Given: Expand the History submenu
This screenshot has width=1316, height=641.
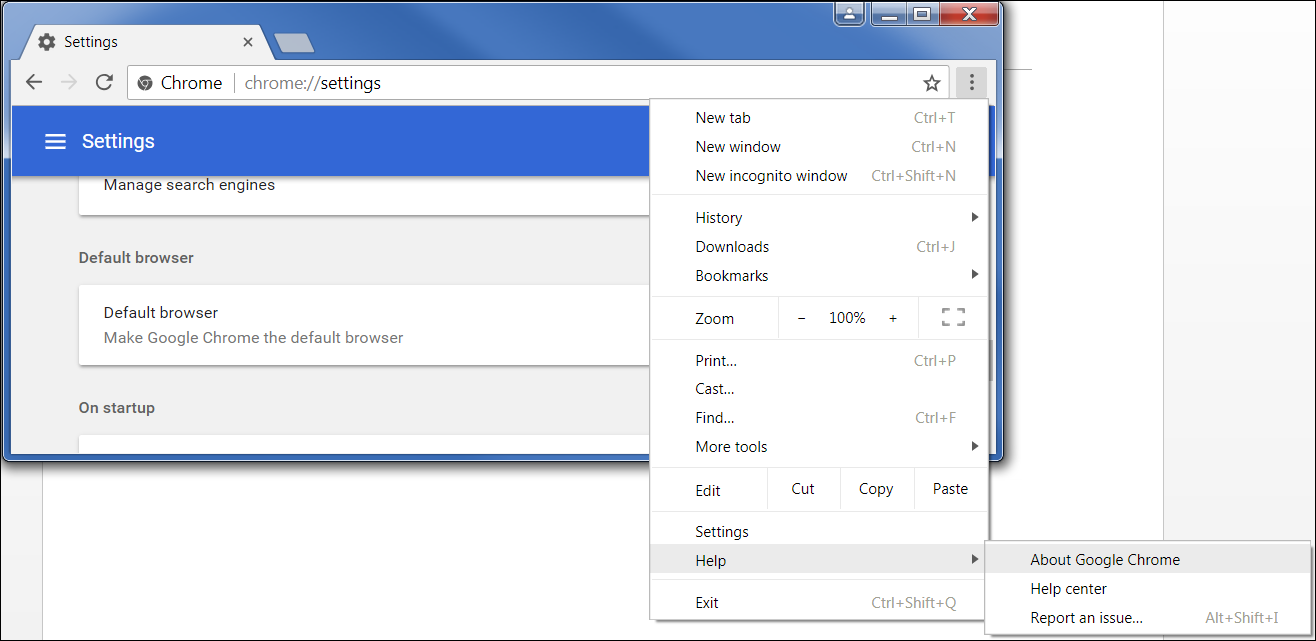Looking at the screenshot, I should (x=719, y=217).
